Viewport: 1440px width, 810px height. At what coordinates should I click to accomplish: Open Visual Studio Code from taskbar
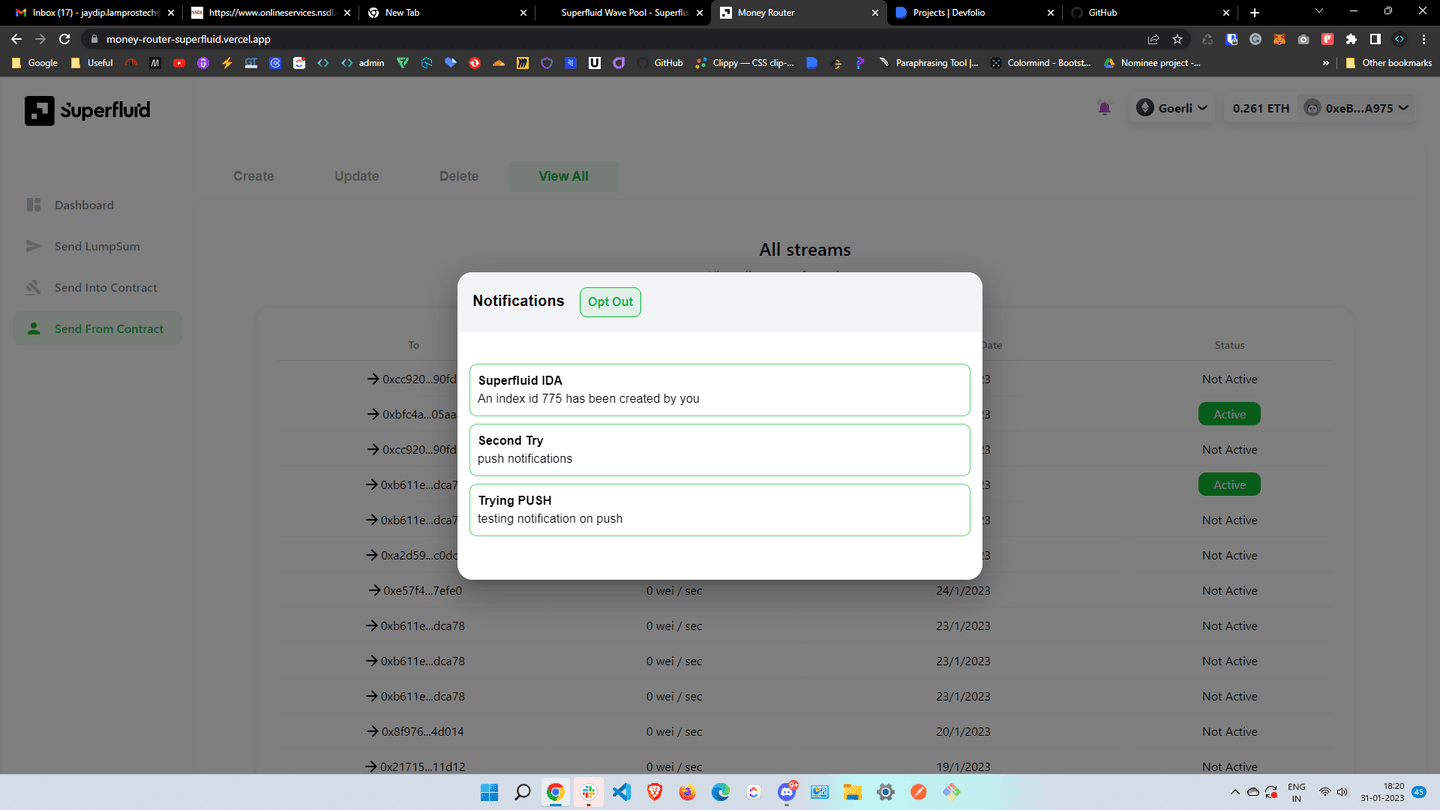(x=621, y=792)
